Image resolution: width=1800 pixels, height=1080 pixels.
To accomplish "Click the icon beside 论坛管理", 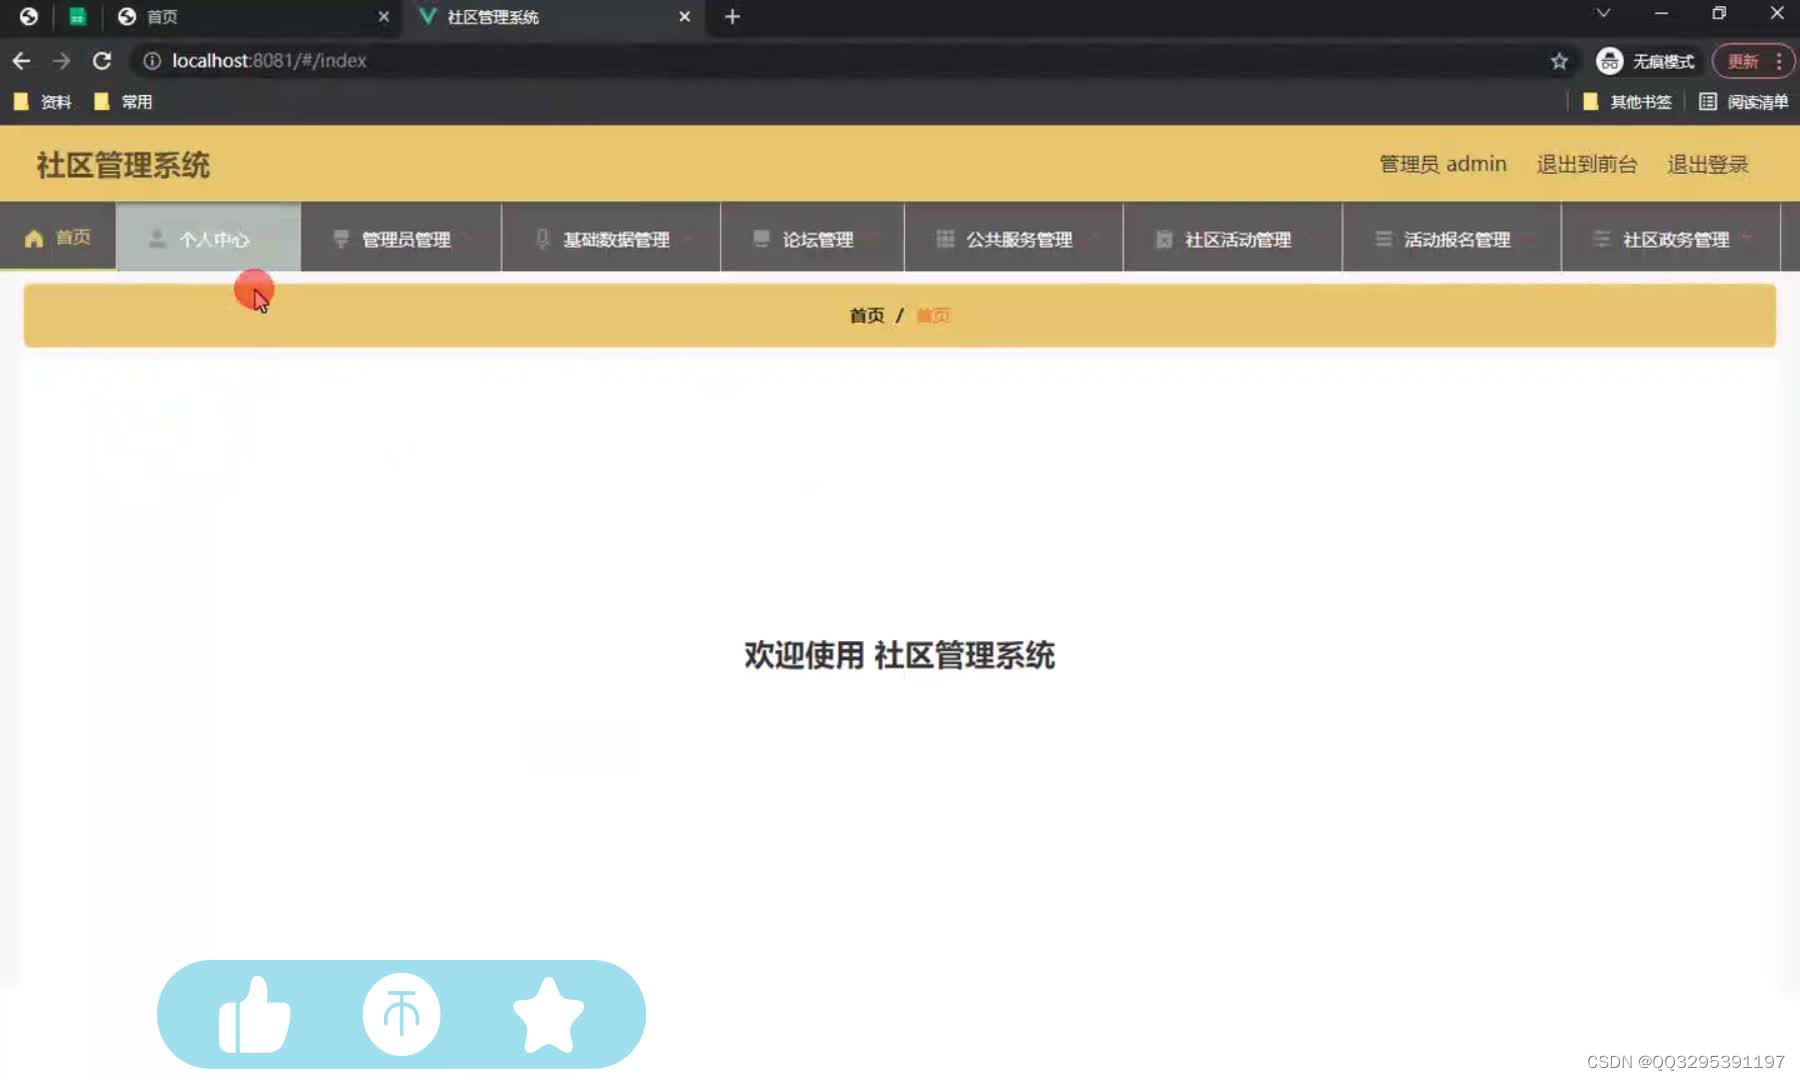I will [x=761, y=238].
